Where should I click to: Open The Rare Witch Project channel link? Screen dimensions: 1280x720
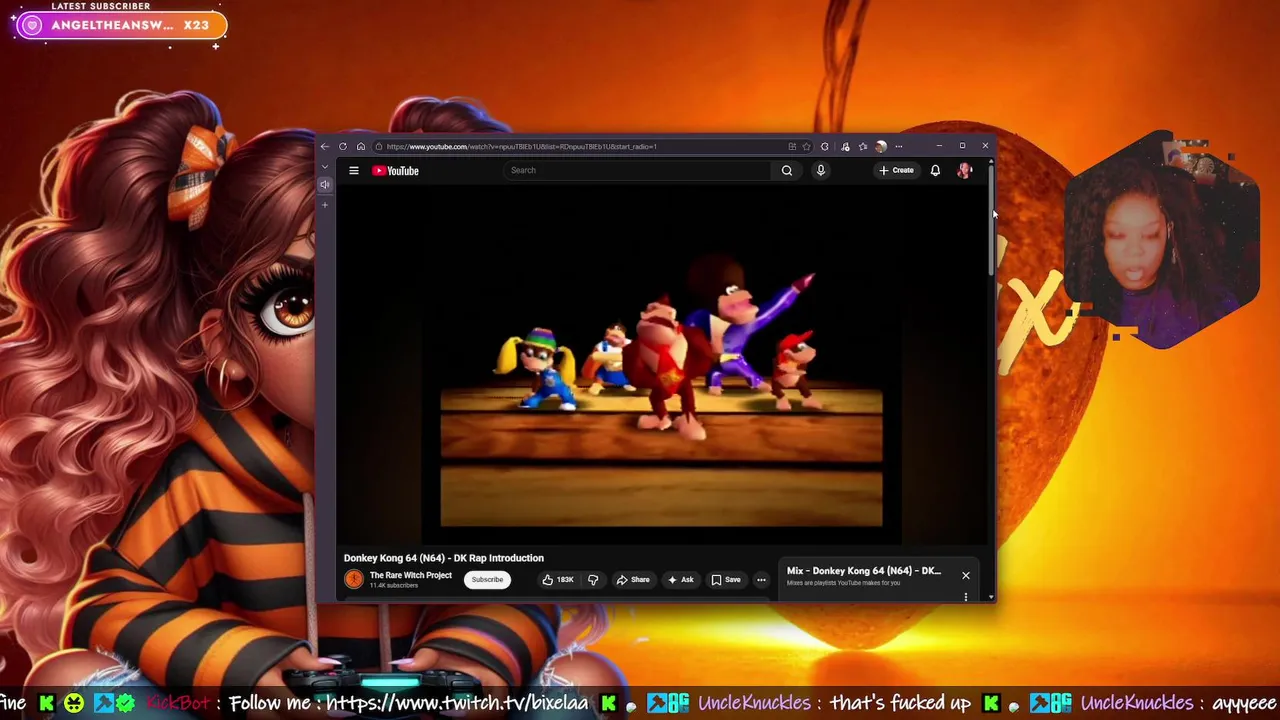[x=411, y=575]
